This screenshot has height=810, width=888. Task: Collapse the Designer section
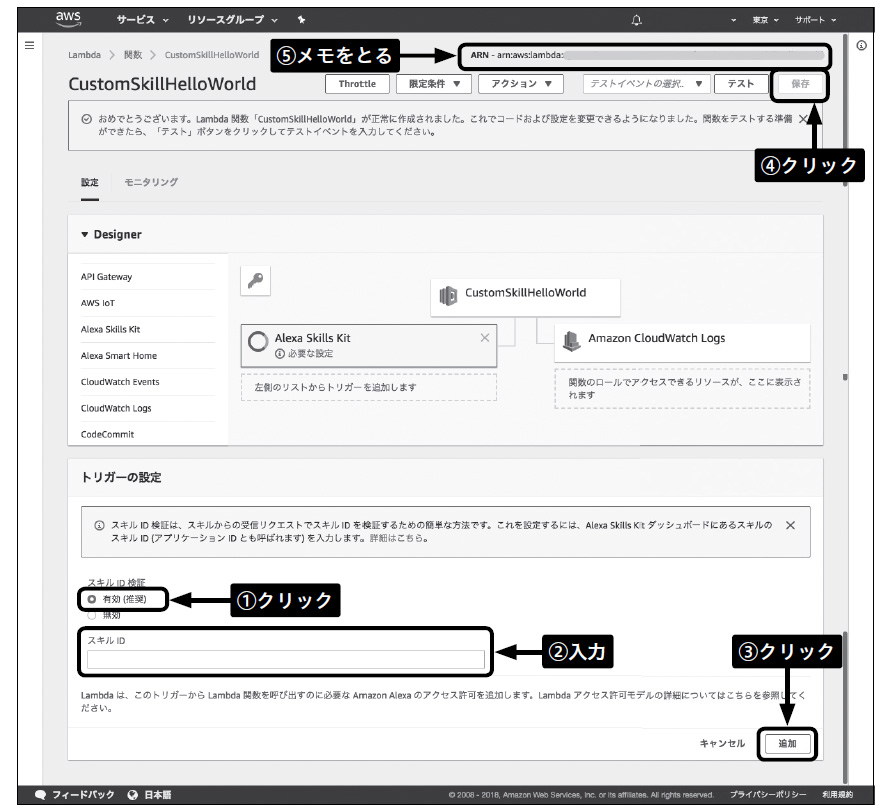pyautogui.click(x=84, y=235)
